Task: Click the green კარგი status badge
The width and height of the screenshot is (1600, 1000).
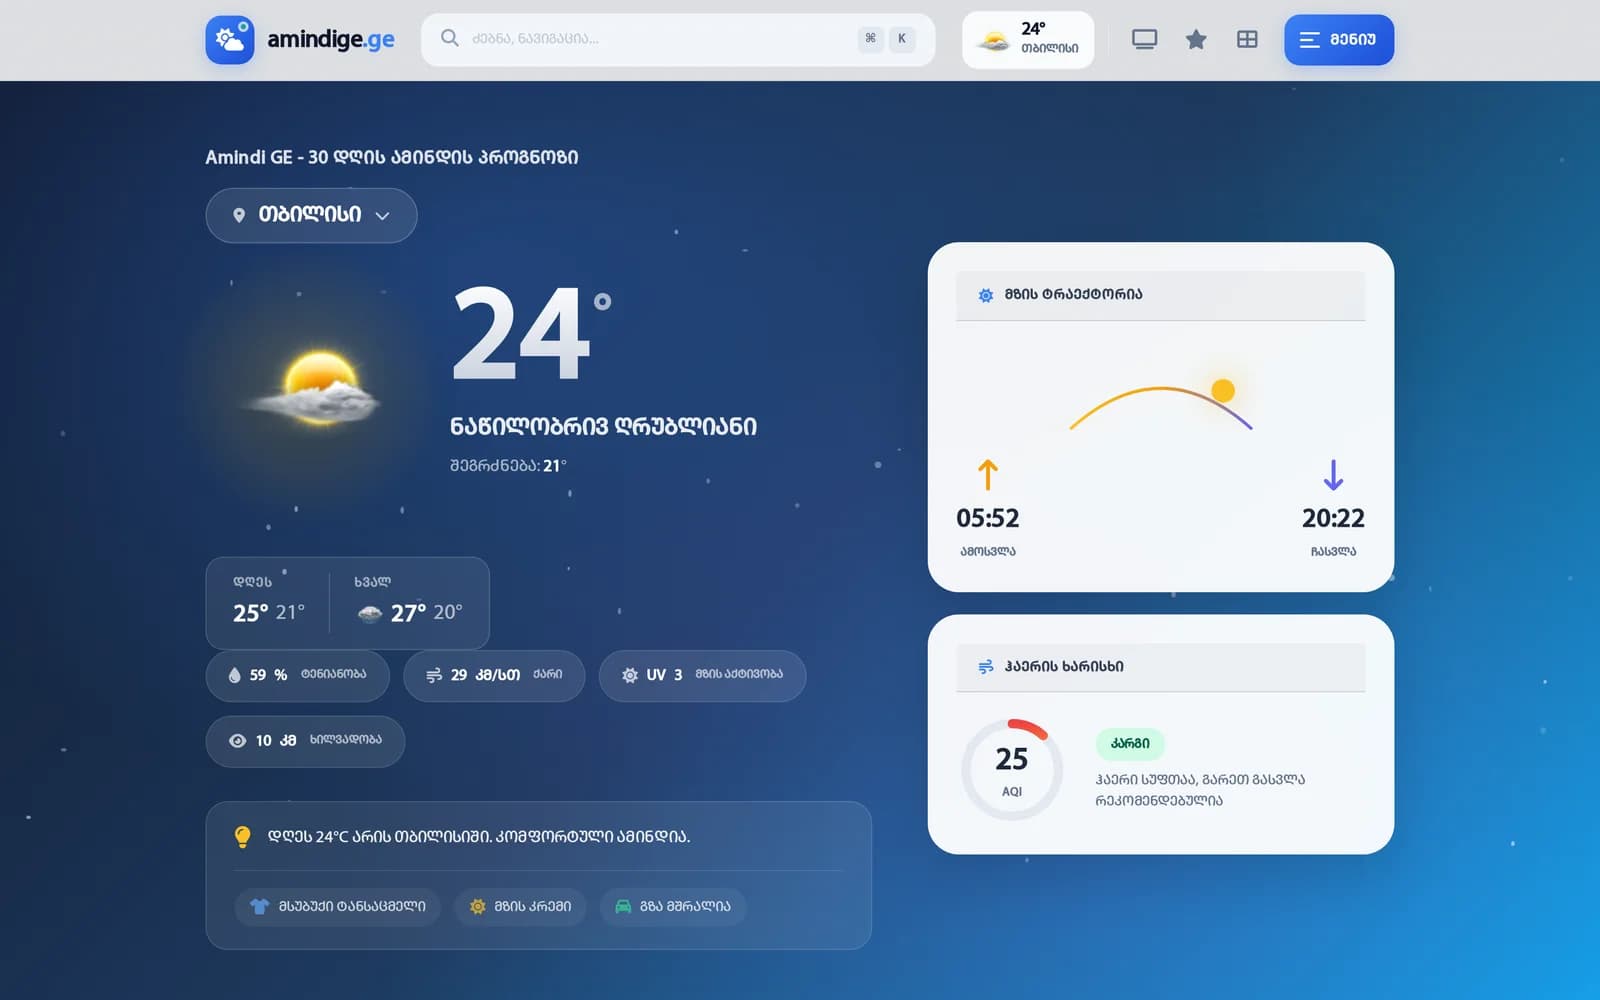Action: (x=1130, y=744)
